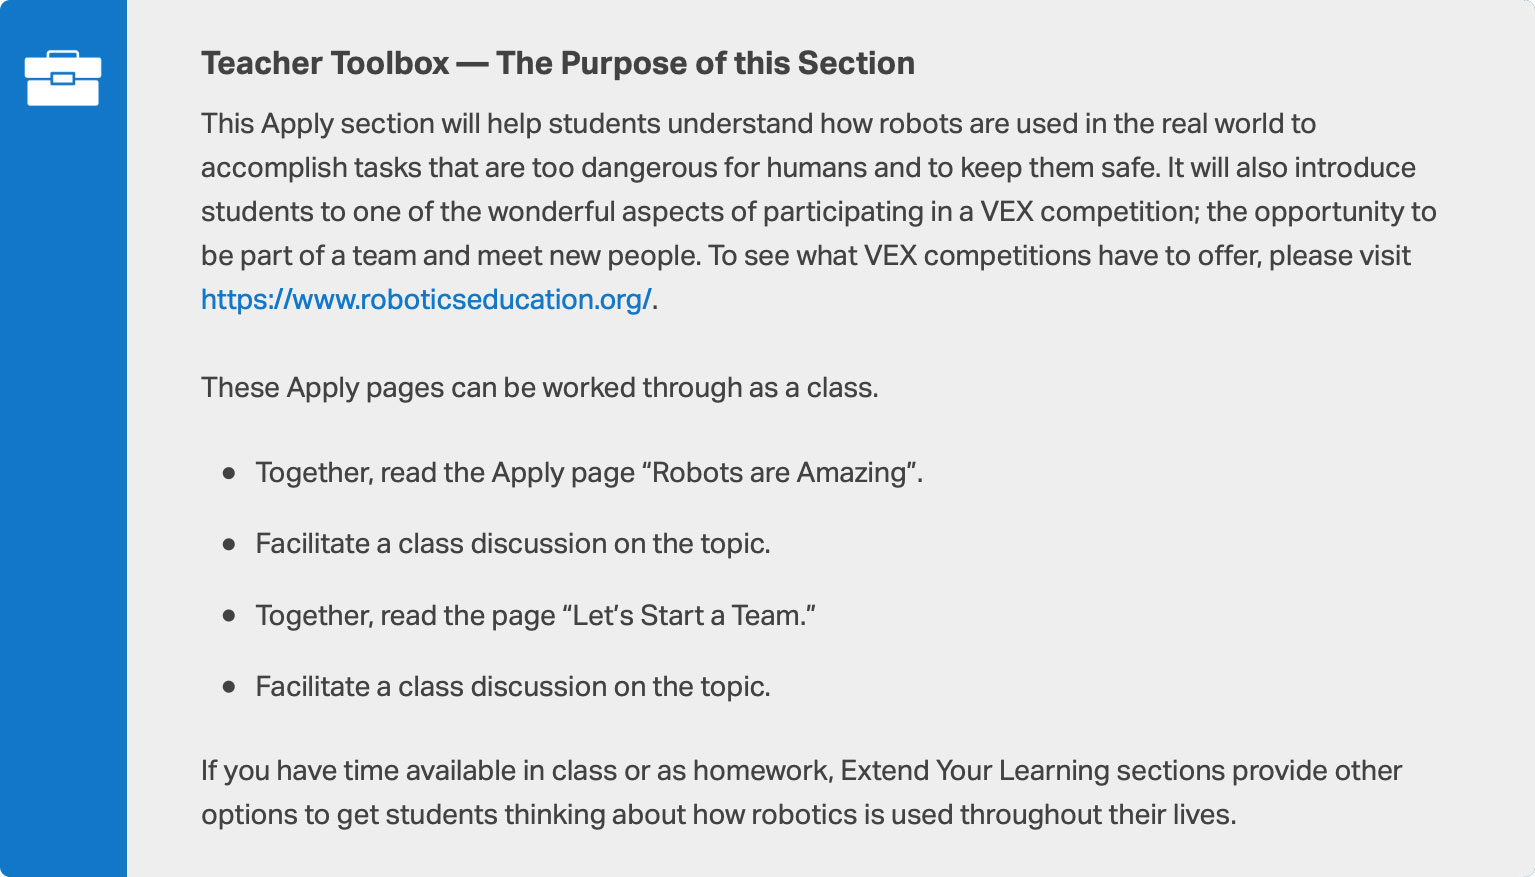This screenshot has height=877, width=1535.
Task: Click the final "Facilitate a class discussion" bullet text
Action: [x=512, y=687]
